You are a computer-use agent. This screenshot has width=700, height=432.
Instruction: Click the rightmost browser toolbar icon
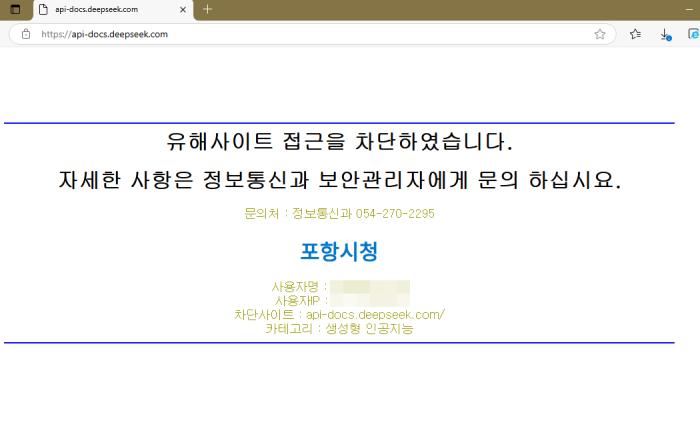click(x=693, y=34)
